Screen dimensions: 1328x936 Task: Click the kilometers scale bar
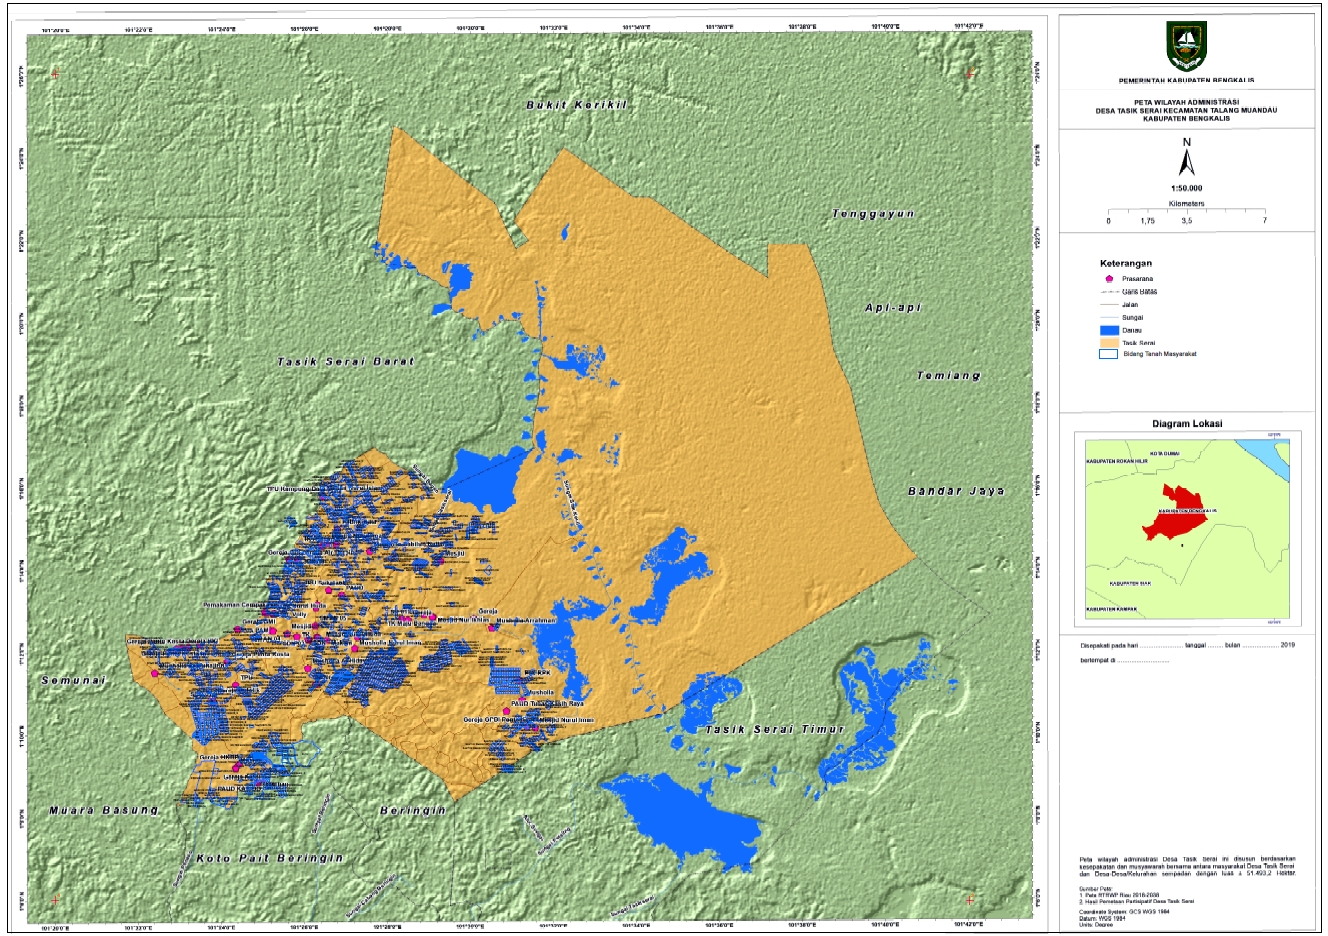click(x=1186, y=212)
